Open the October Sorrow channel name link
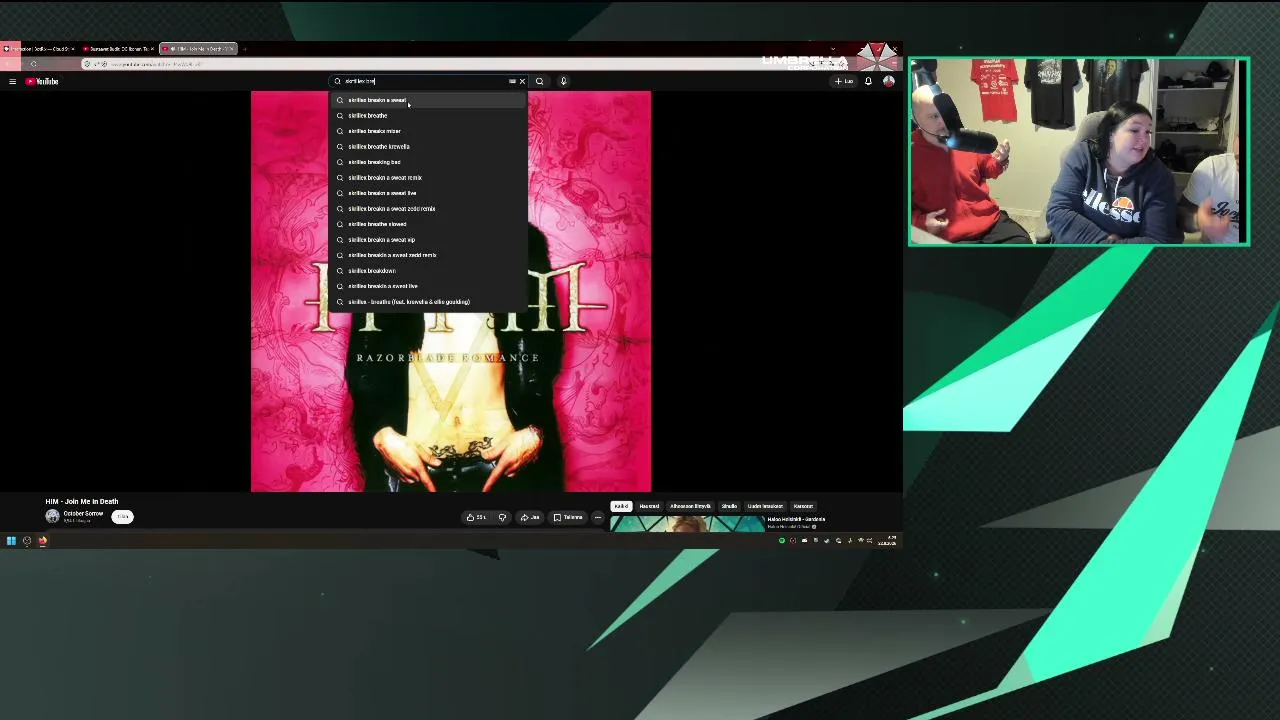 83,513
